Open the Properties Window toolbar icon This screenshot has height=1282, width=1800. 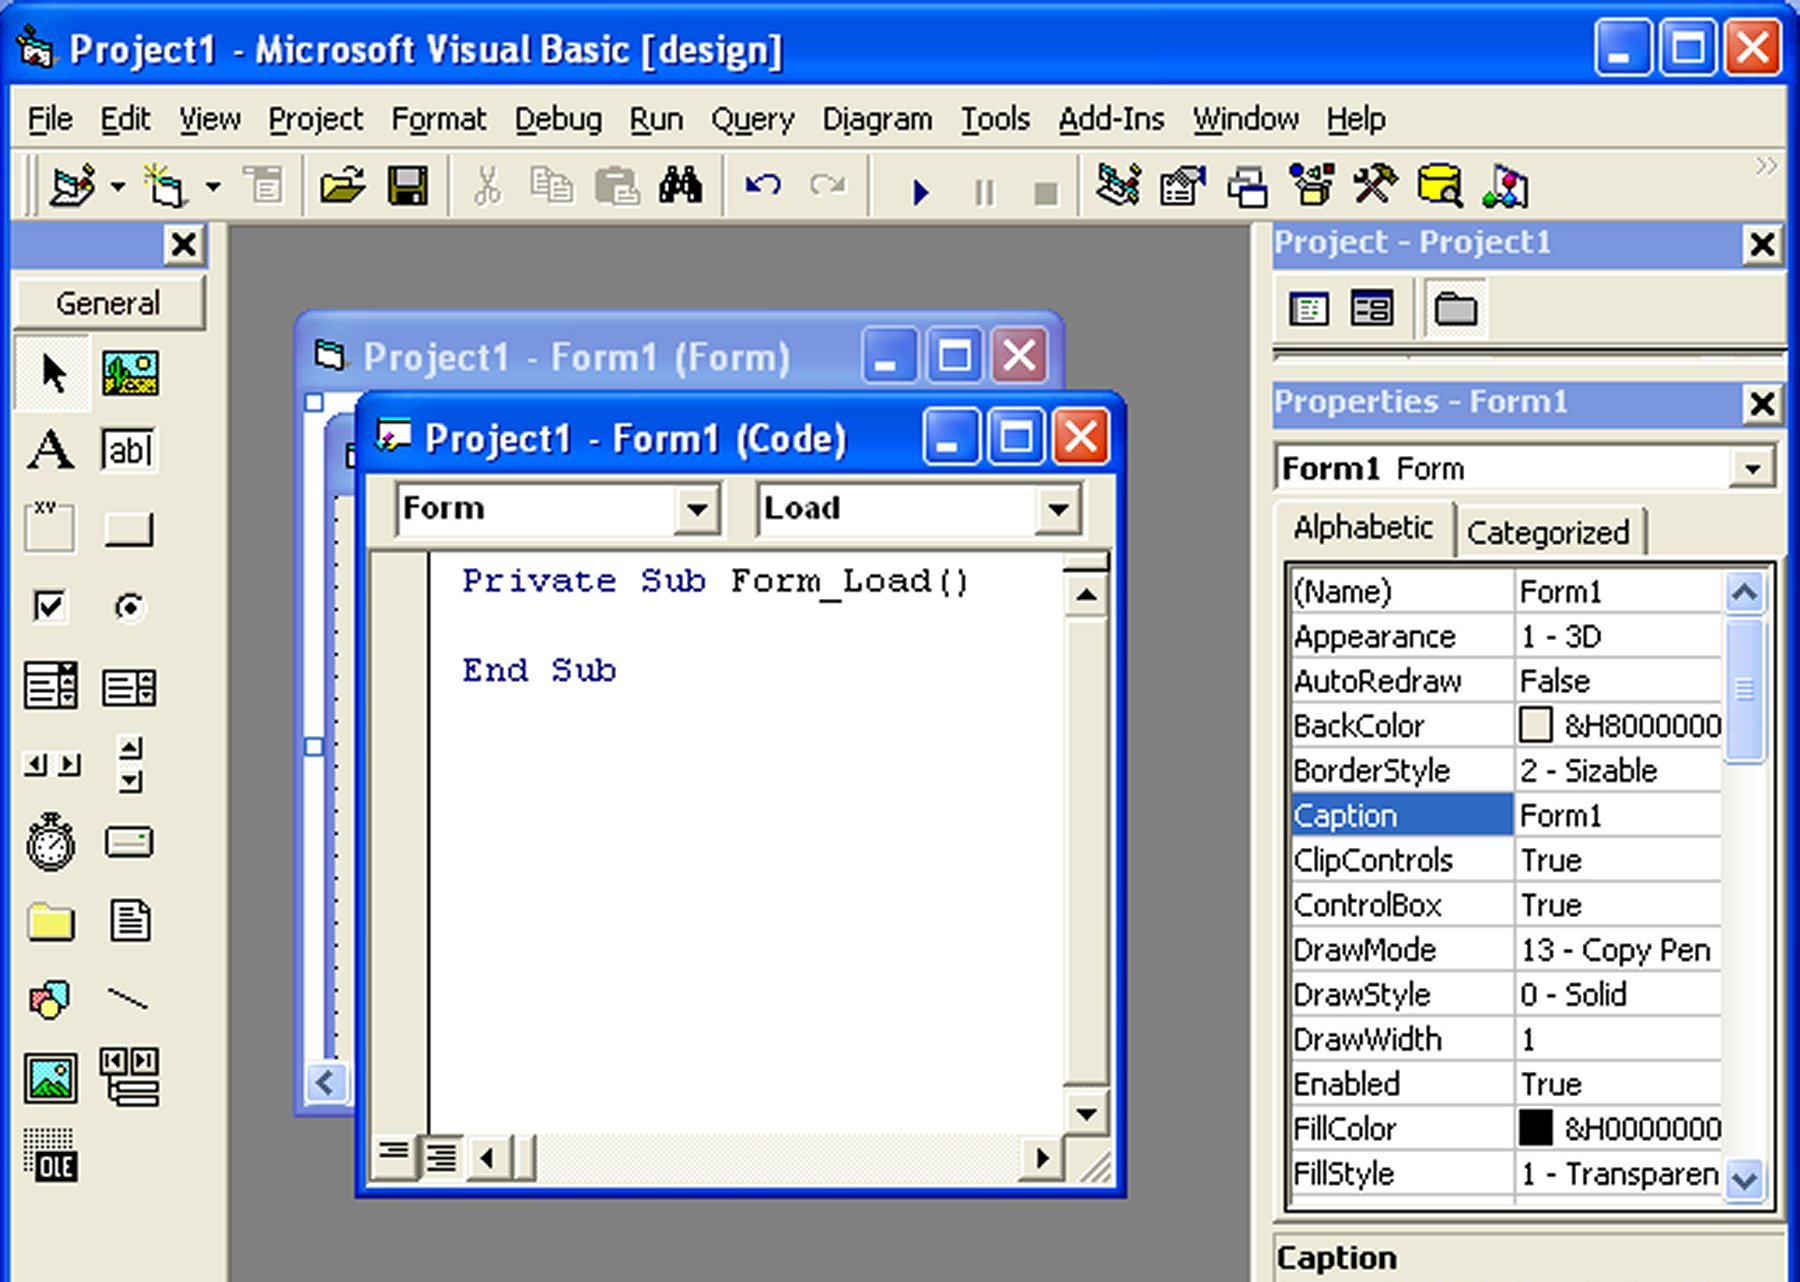pos(1182,186)
